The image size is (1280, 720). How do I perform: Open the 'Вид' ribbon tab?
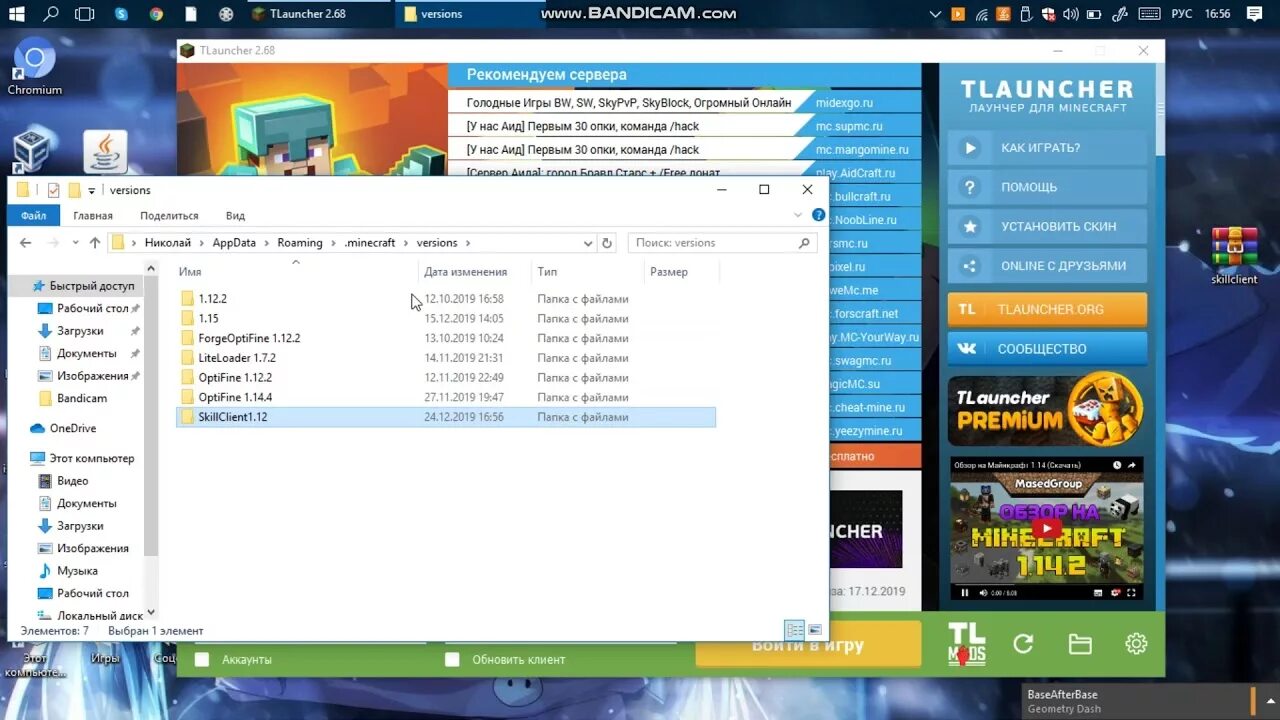pyautogui.click(x=235, y=215)
